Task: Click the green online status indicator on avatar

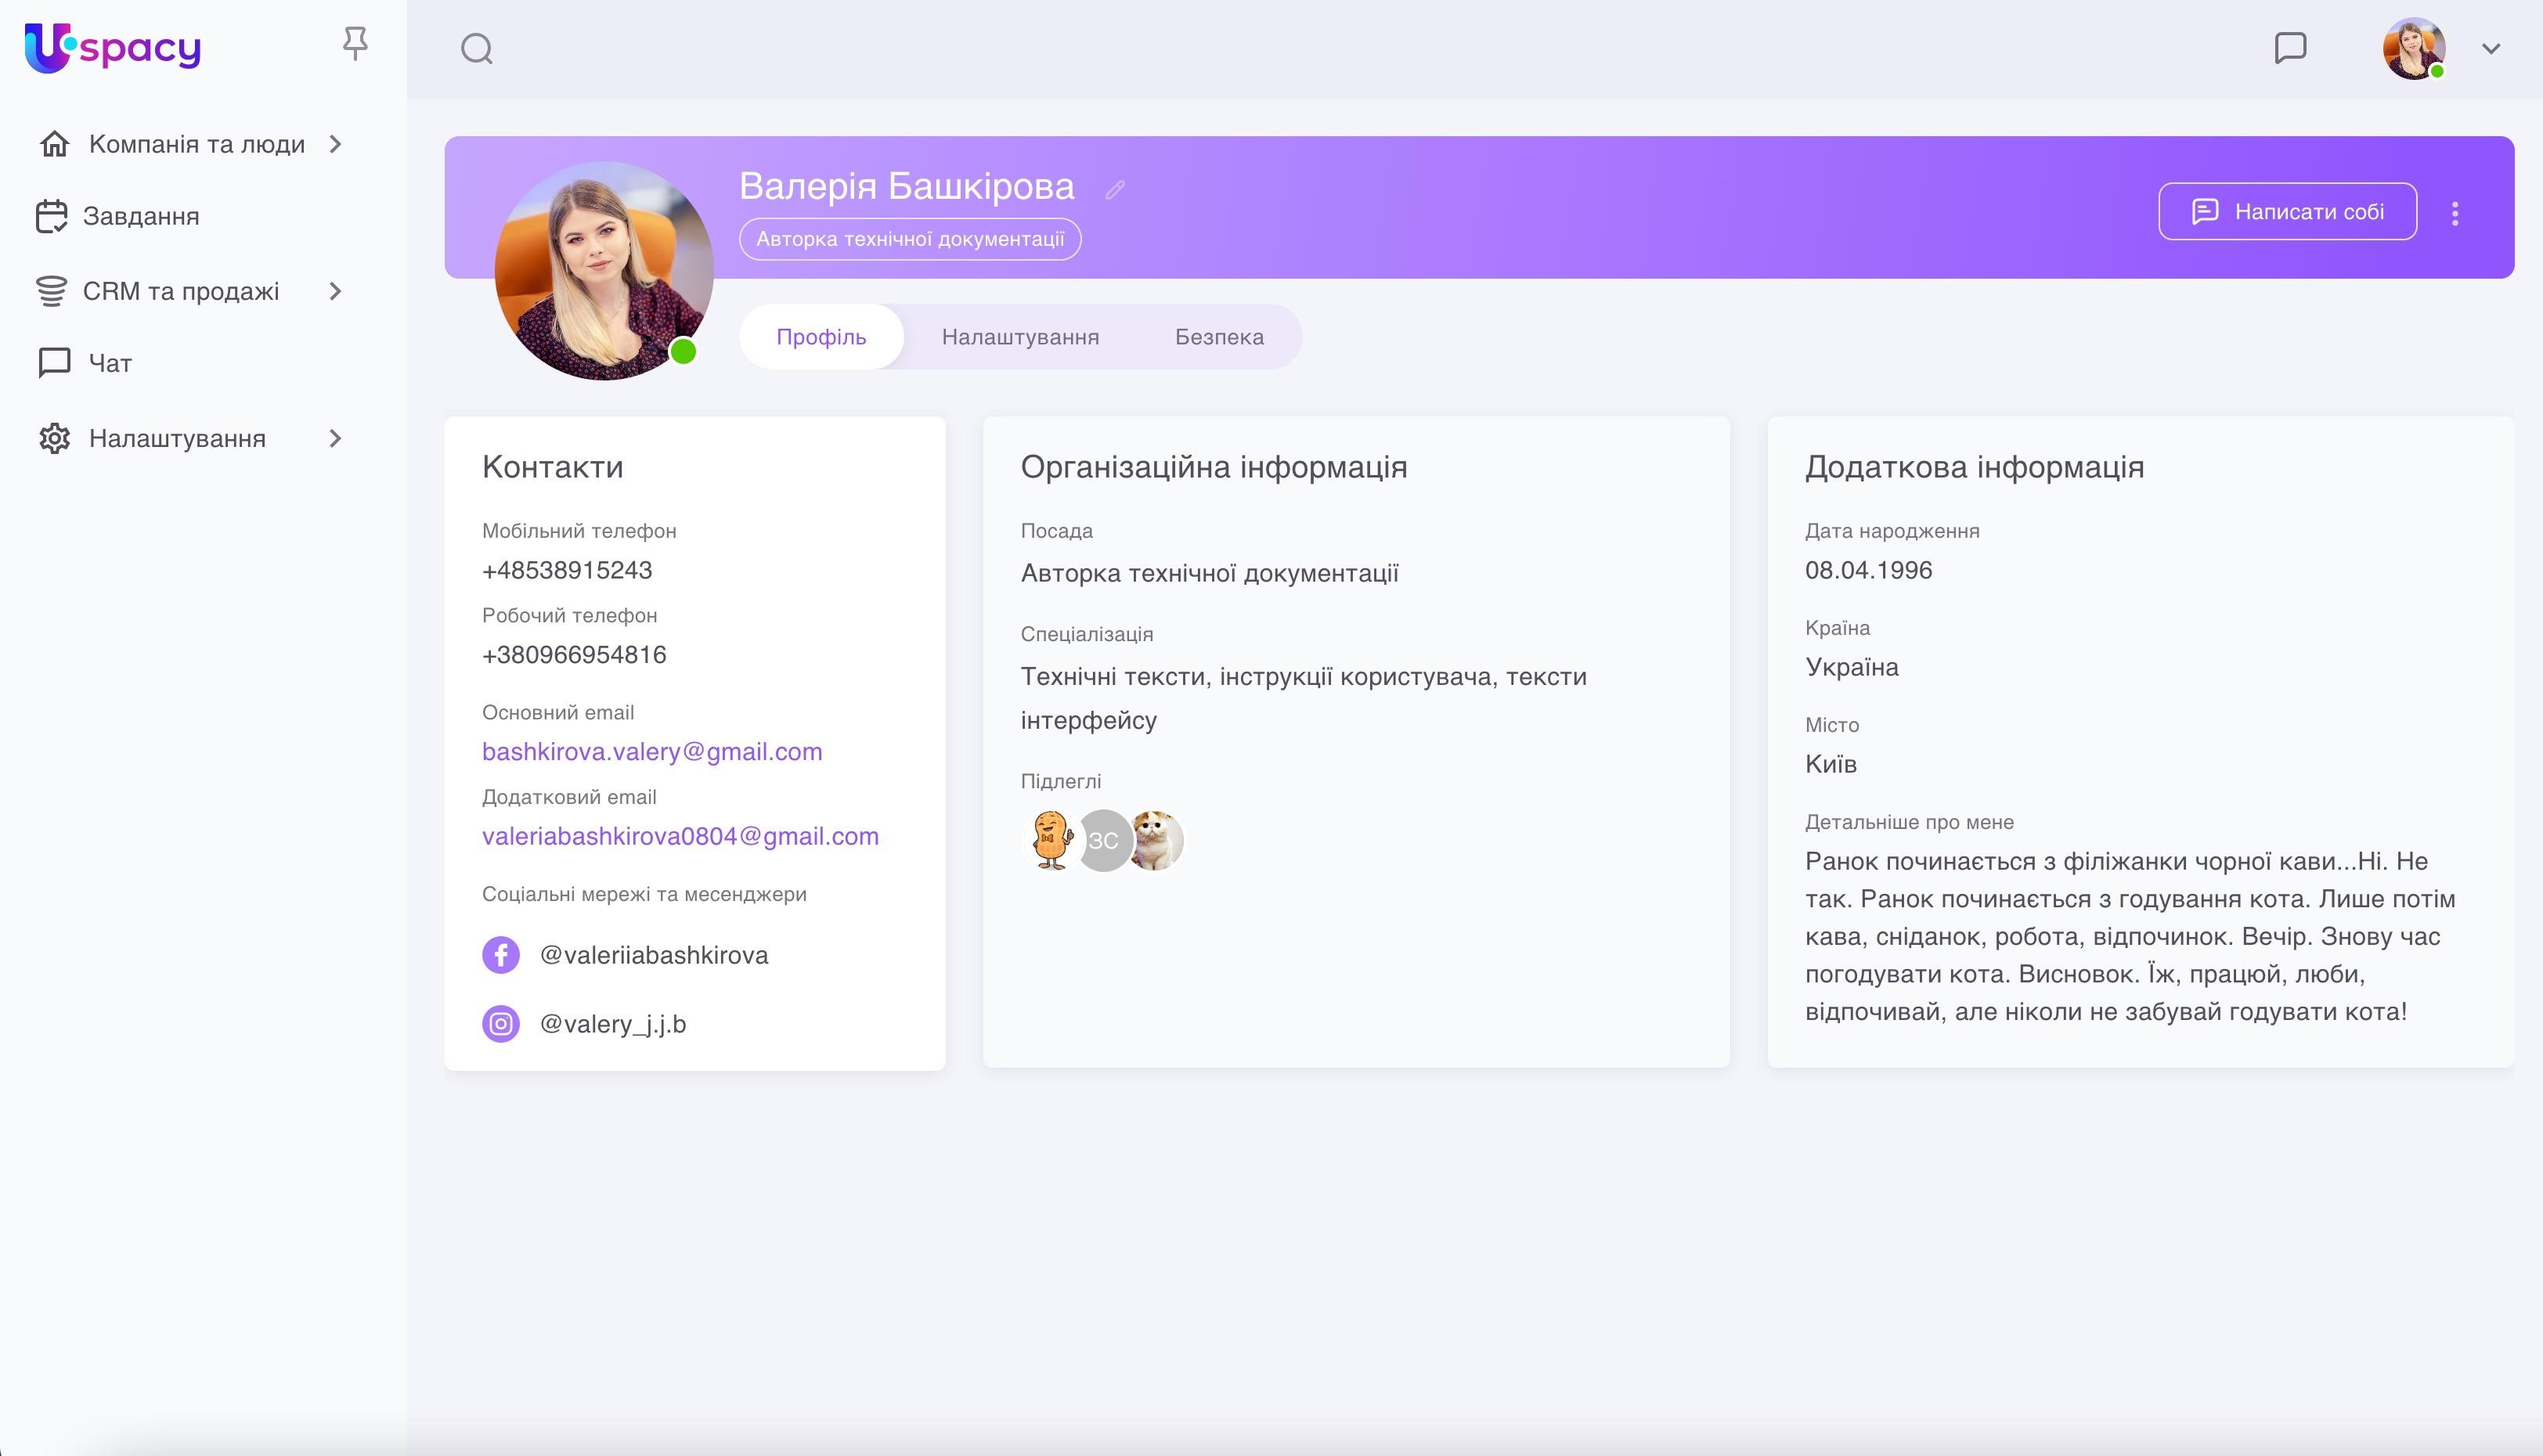Action: (683, 350)
